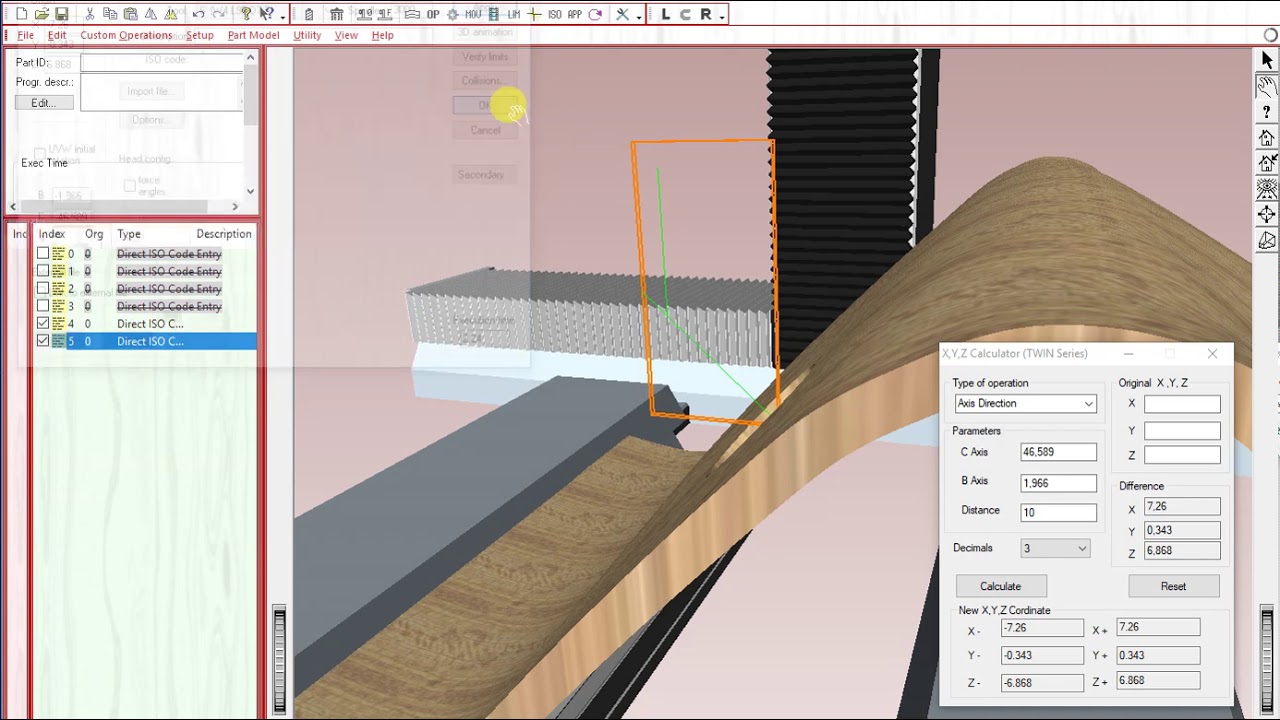Open the File menu
The height and width of the screenshot is (720, 1280).
(x=25, y=35)
